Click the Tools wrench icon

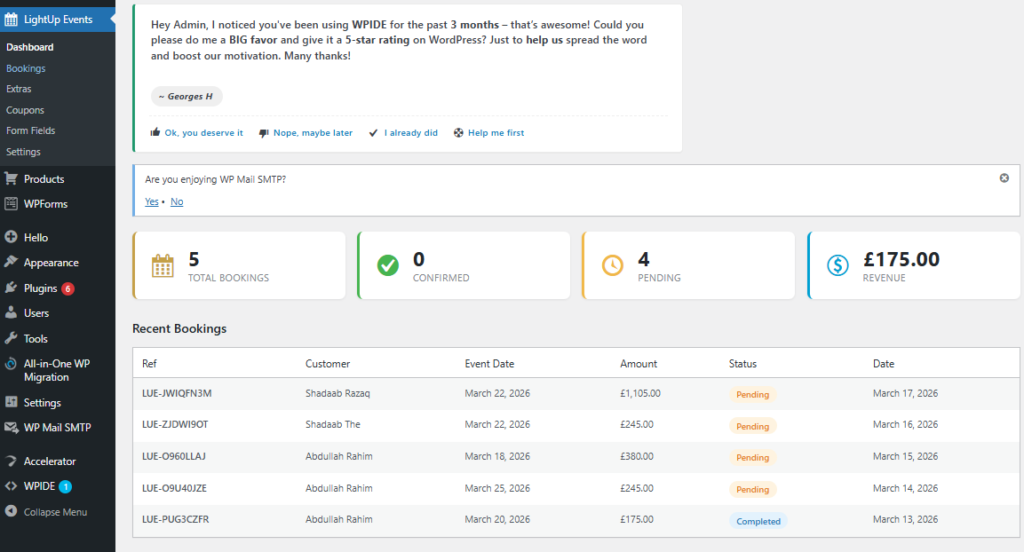click(x=11, y=338)
